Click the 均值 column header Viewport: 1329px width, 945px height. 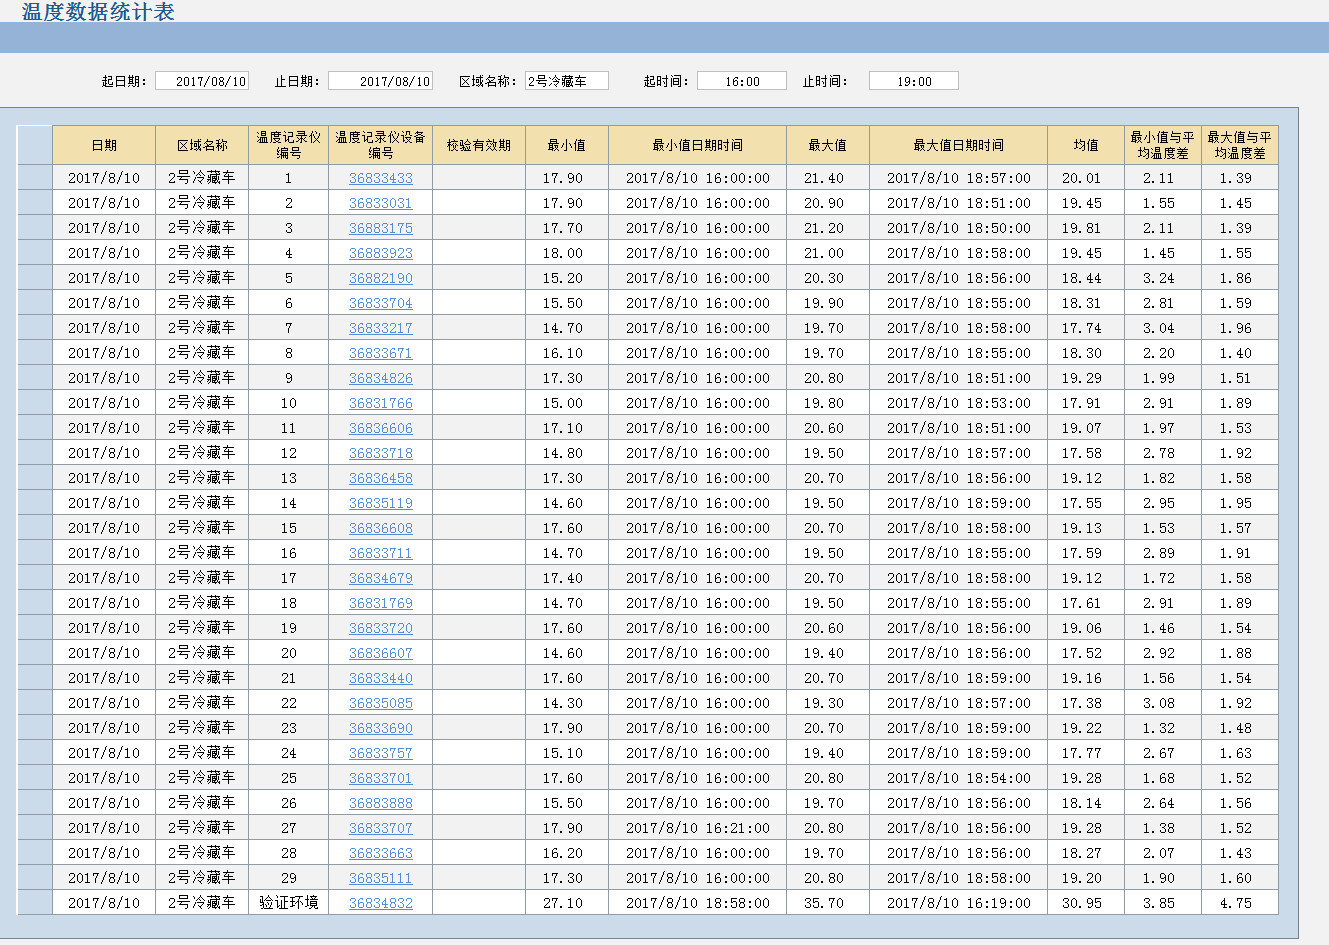1085,145
